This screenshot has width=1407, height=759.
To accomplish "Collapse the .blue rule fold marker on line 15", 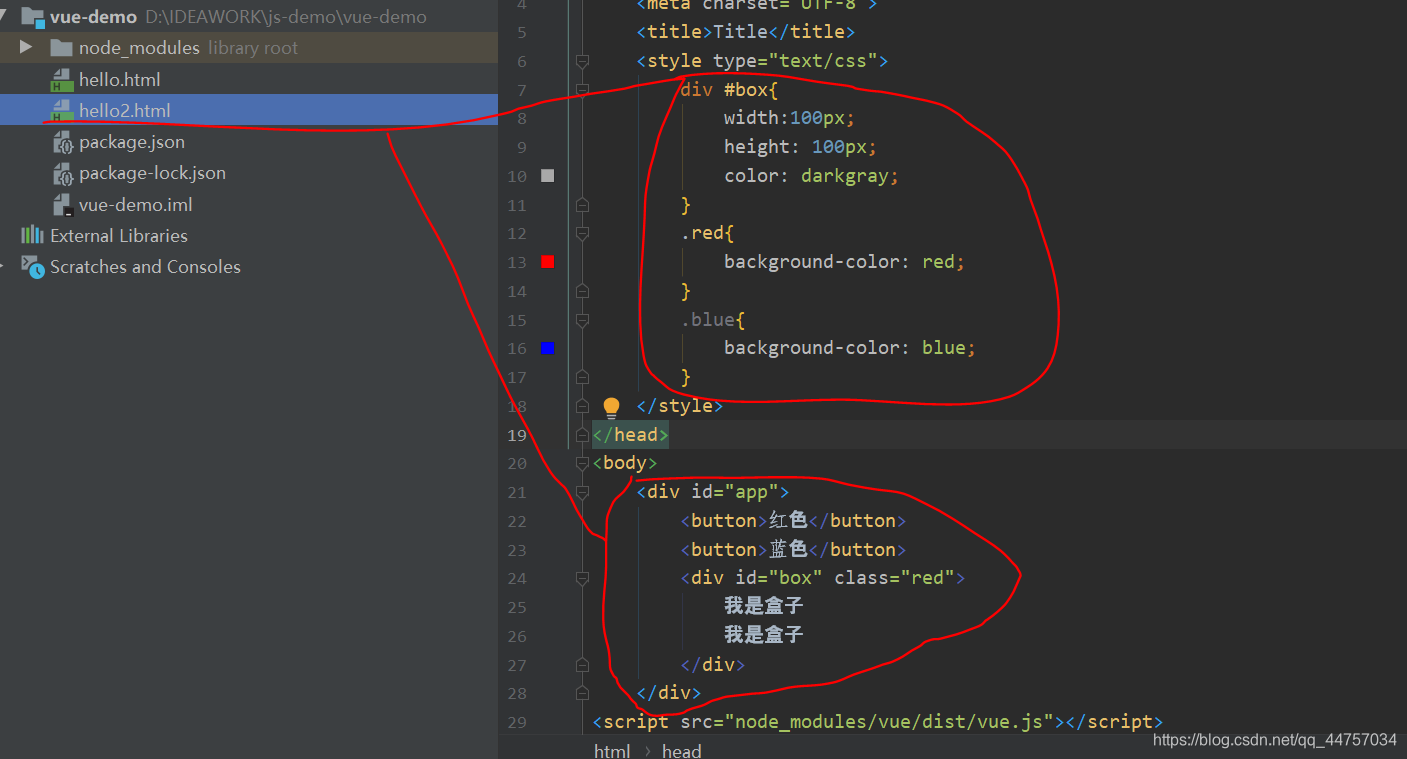I will (582, 320).
